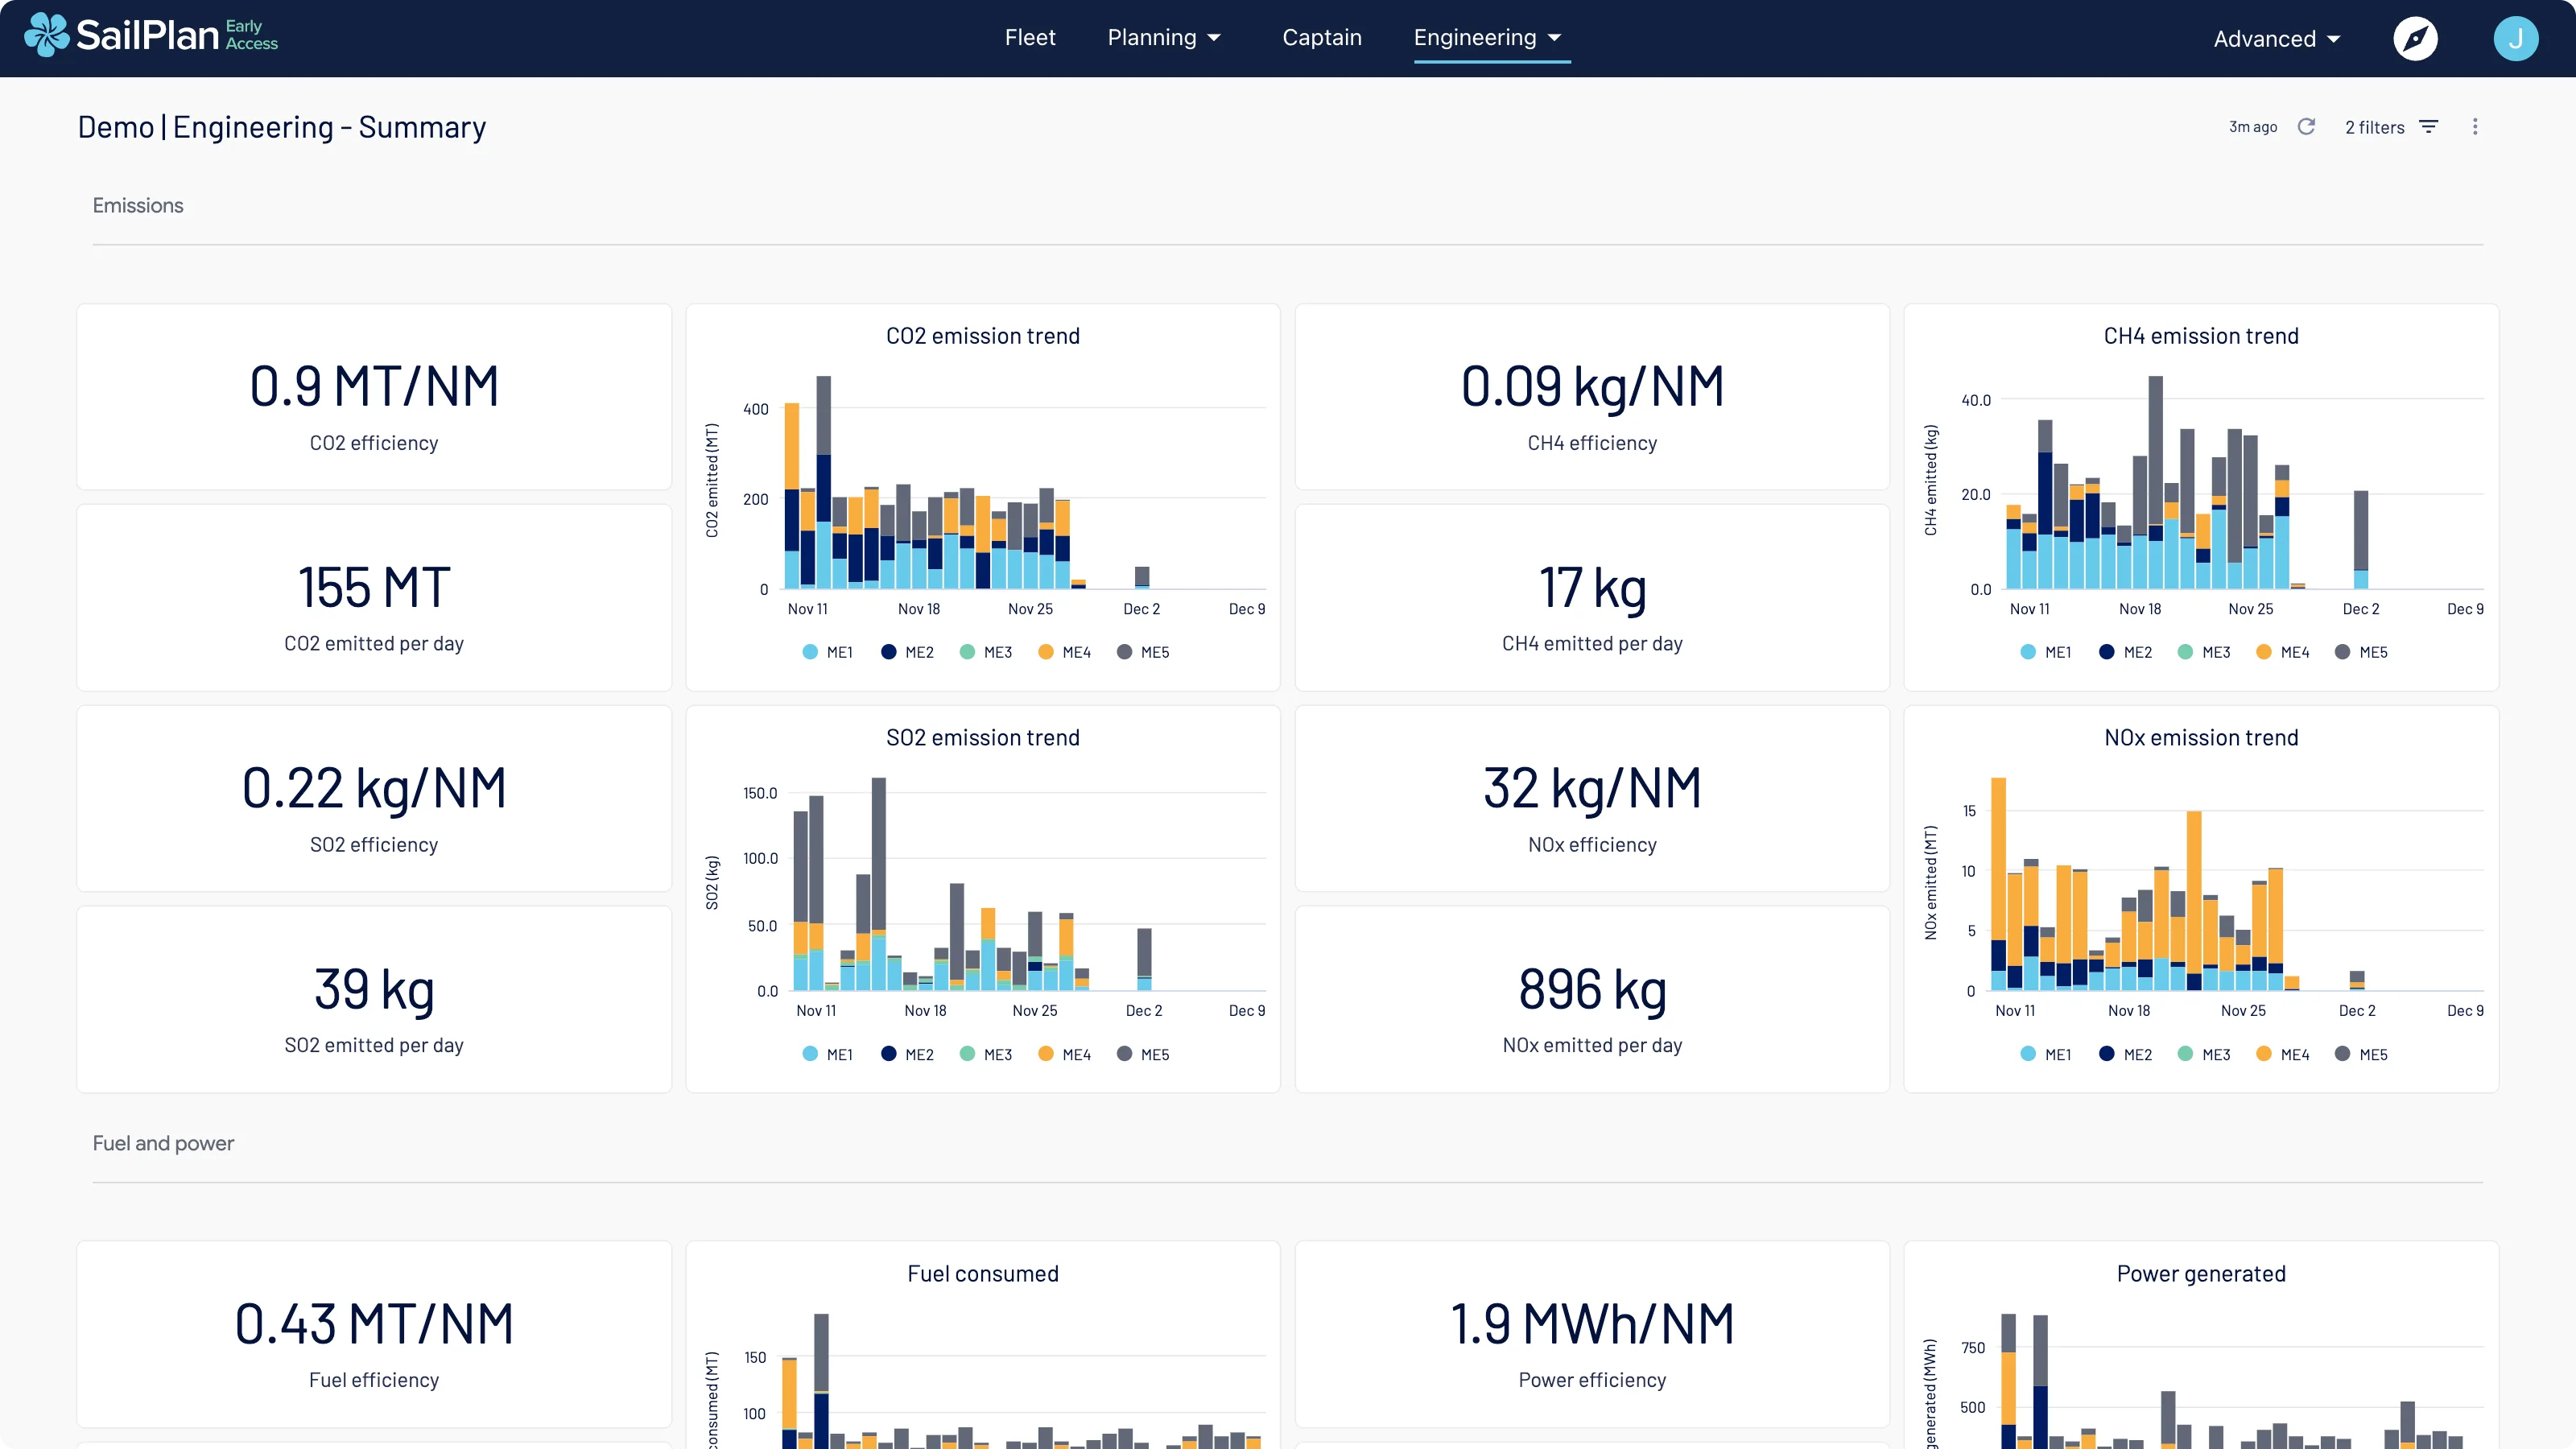Toggle ME2 in CO2 emission trend legend
Screen dimensions: 2576x1449
click(x=907, y=652)
